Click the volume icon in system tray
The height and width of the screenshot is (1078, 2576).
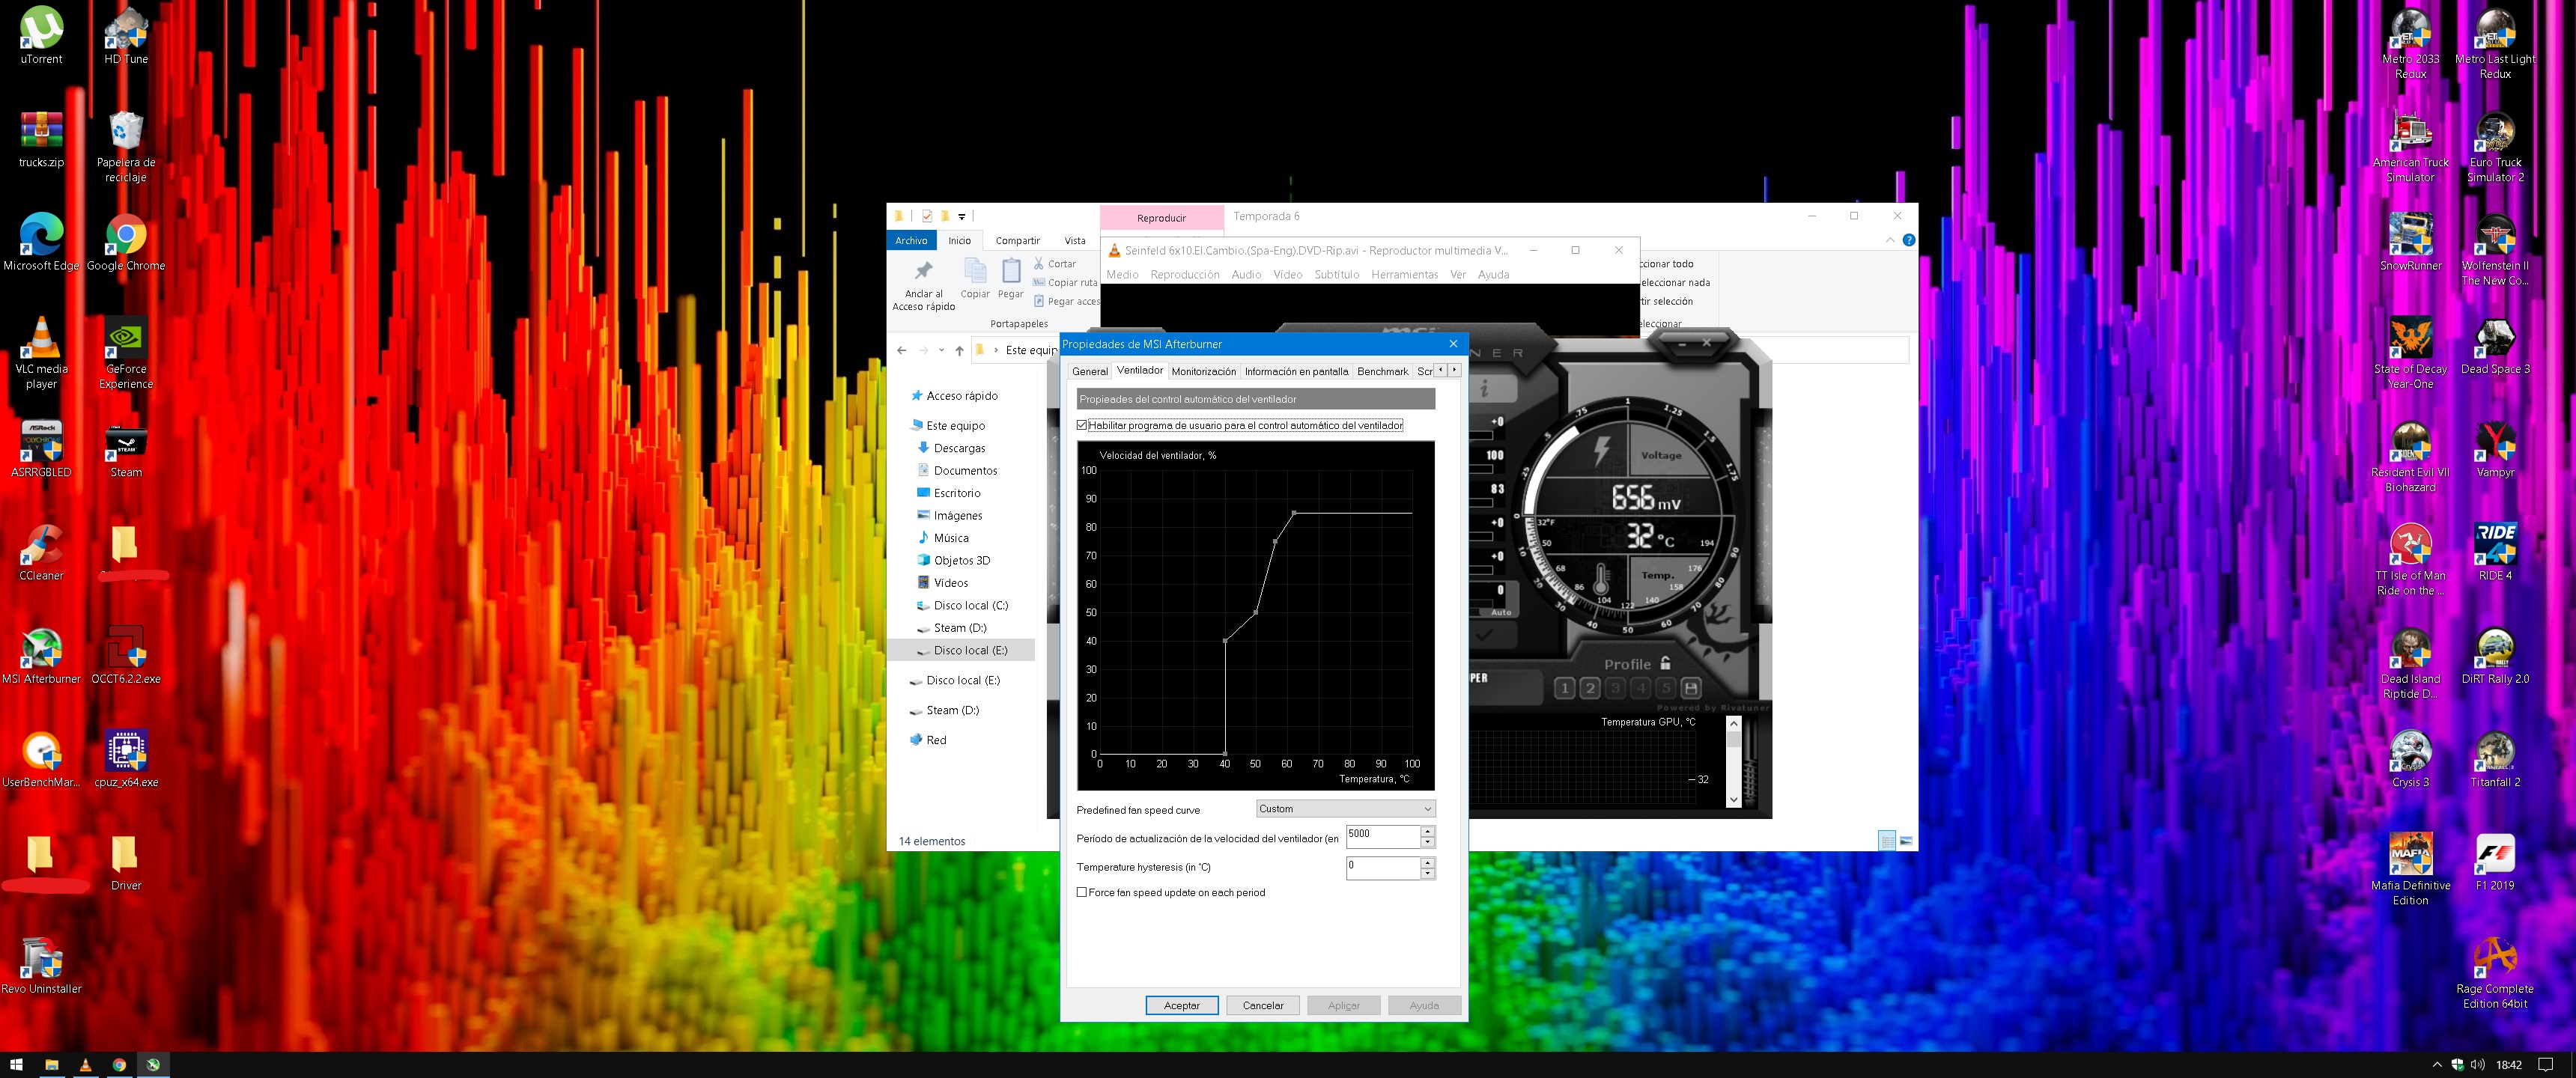click(2477, 1065)
